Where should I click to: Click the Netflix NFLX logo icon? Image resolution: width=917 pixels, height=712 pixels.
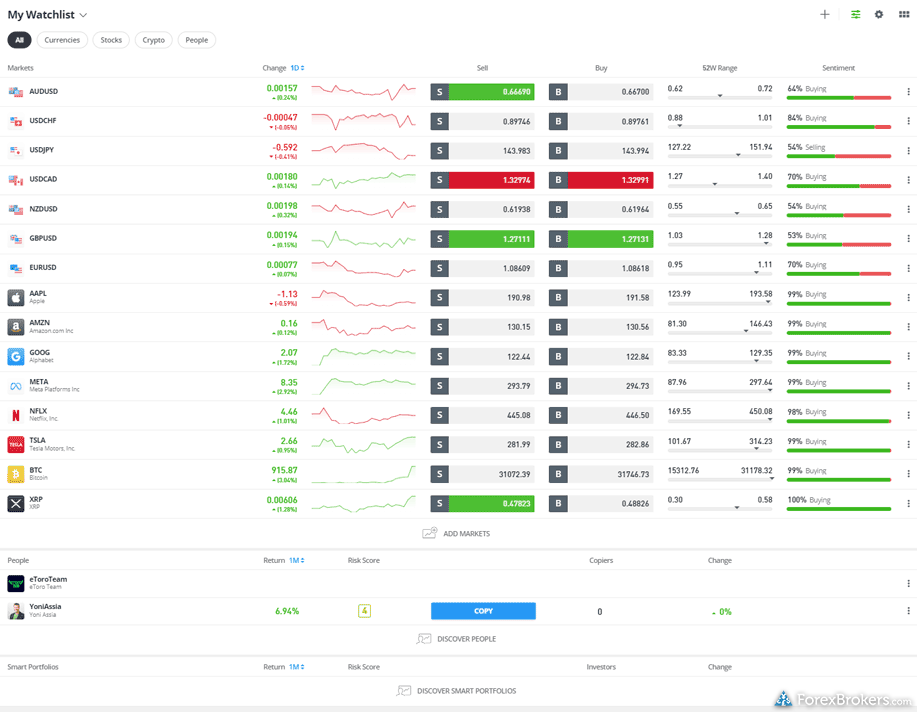(x=16, y=415)
